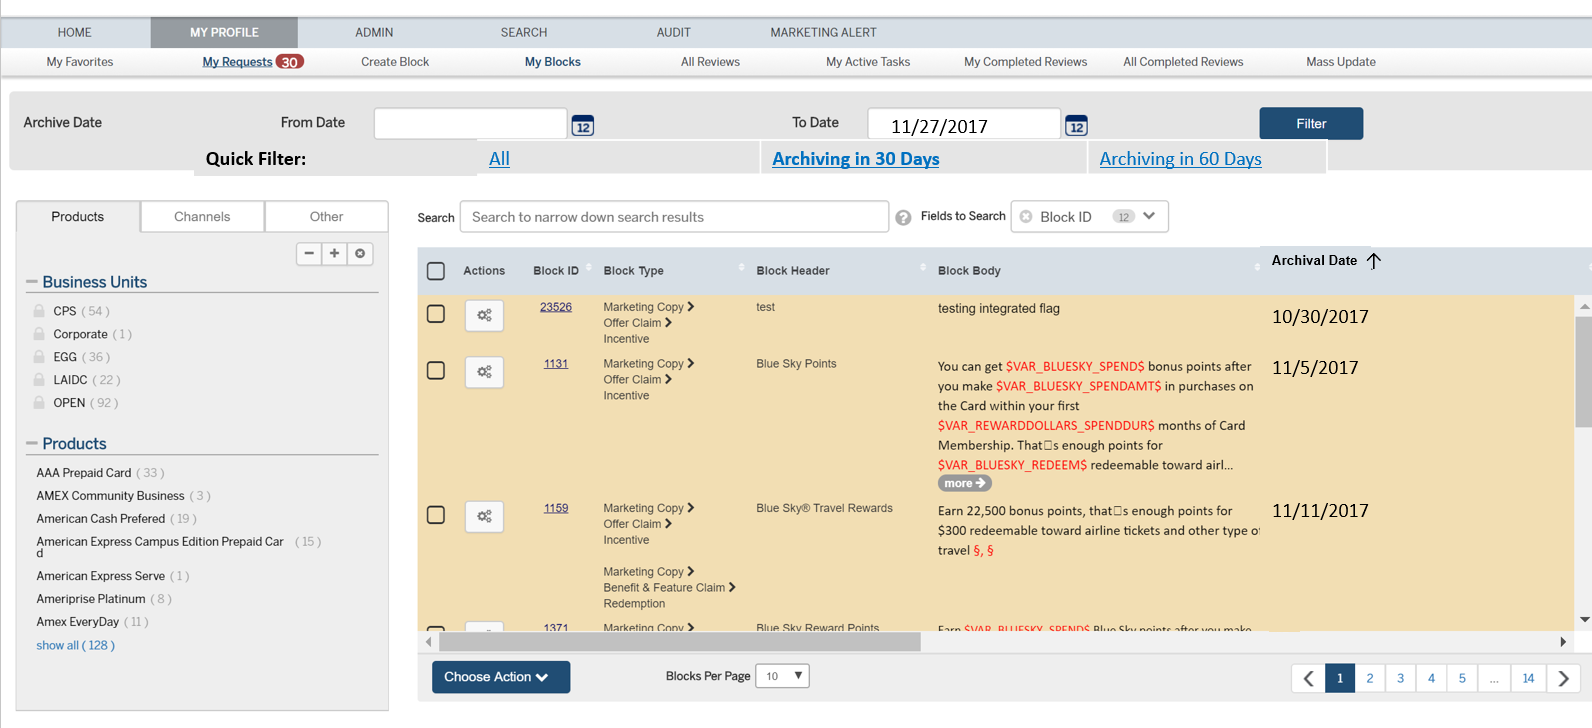Image resolution: width=1592 pixels, height=728 pixels.
Task: Click the vertical scrollbar up arrow
Action: (1584, 305)
